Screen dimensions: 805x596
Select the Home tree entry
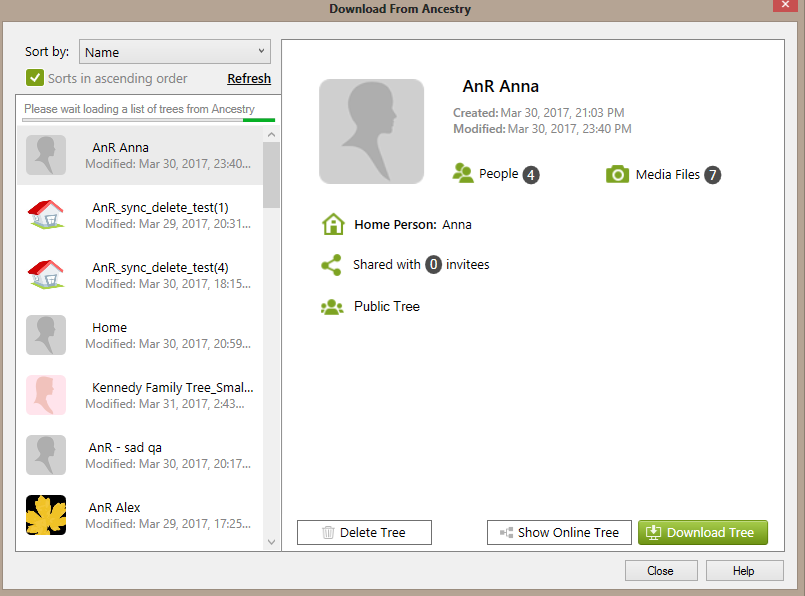click(x=140, y=335)
